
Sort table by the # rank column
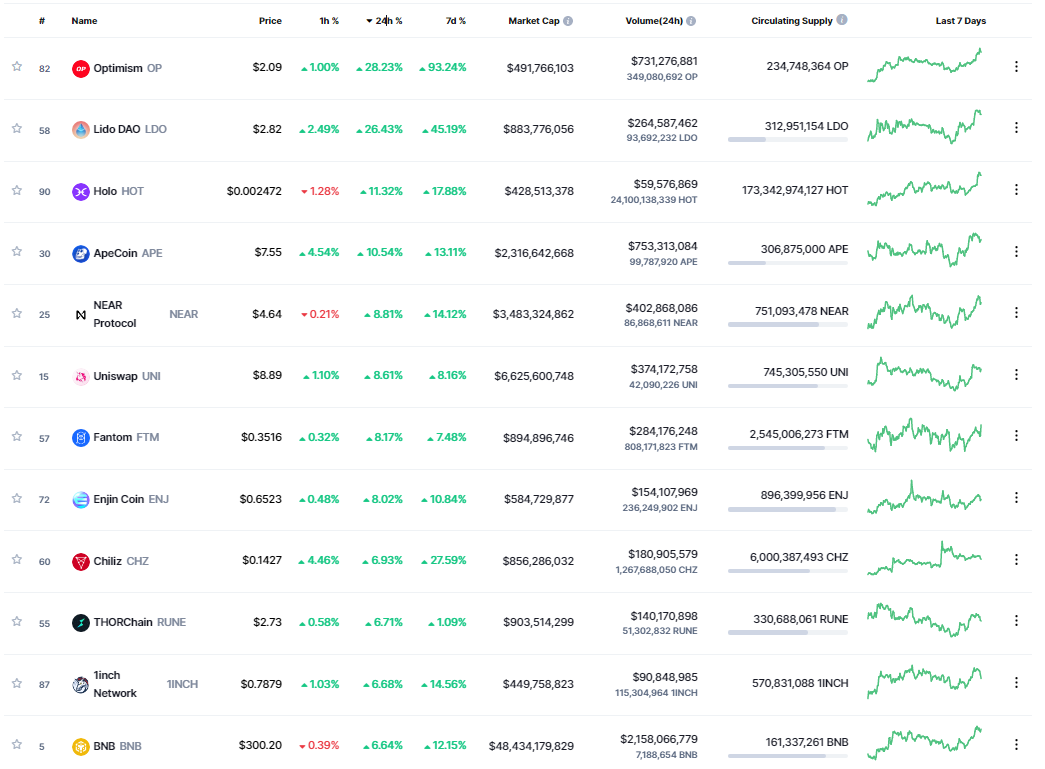[x=42, y=21]
